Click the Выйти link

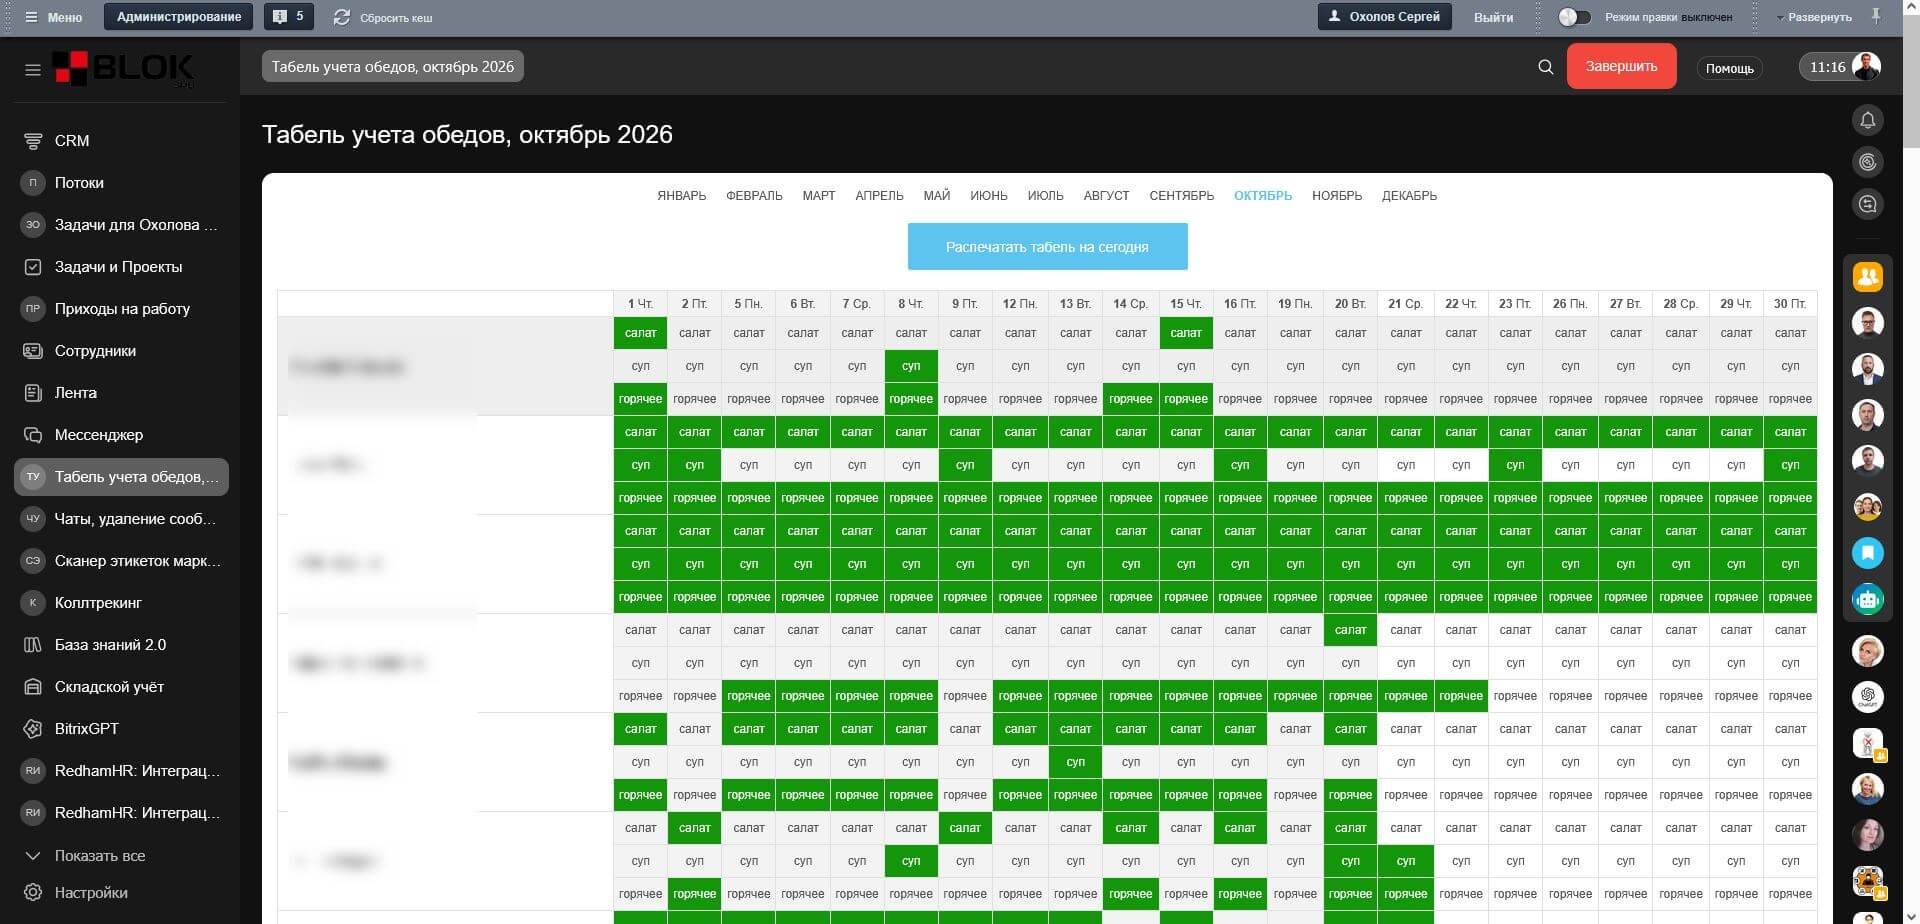[x=1493, y=17]
